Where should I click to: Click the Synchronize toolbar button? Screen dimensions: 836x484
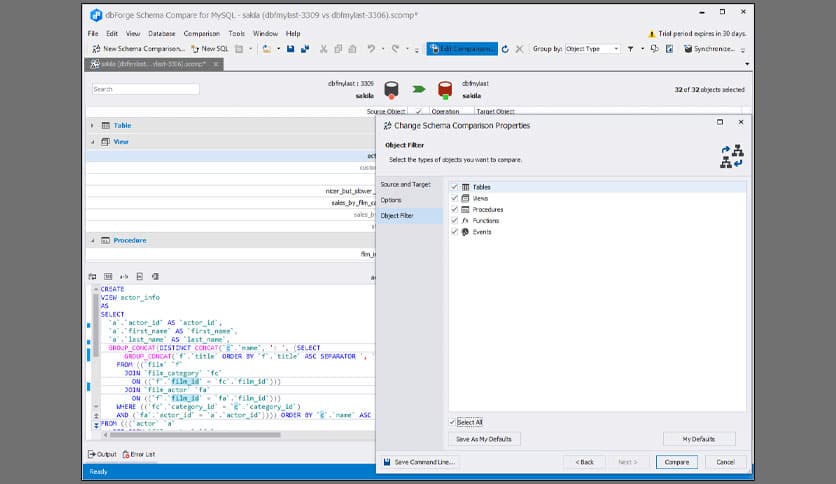coord(709,49)
